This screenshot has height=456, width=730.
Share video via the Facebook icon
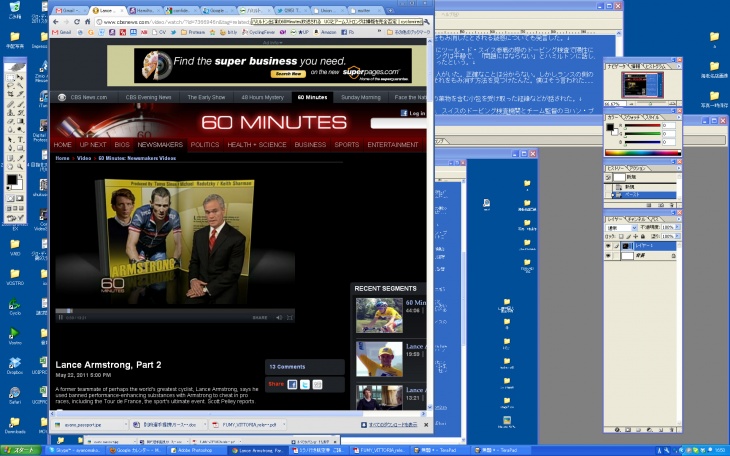pyautogui.click(x=292, y=384)
